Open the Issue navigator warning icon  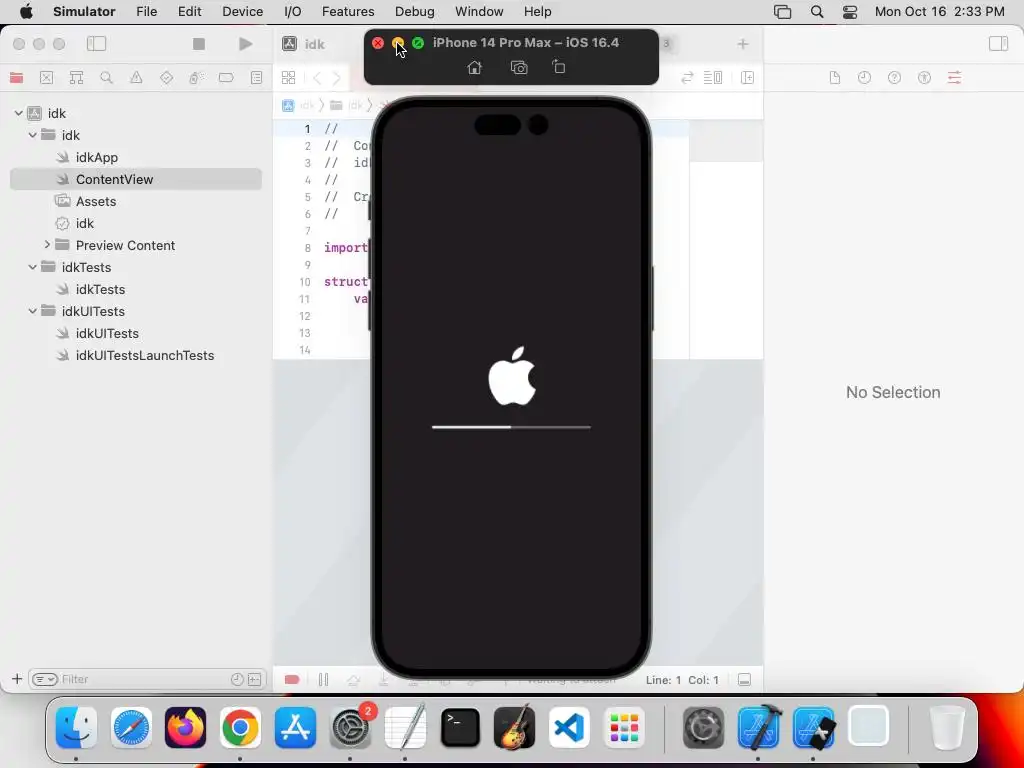click(136, 78)
